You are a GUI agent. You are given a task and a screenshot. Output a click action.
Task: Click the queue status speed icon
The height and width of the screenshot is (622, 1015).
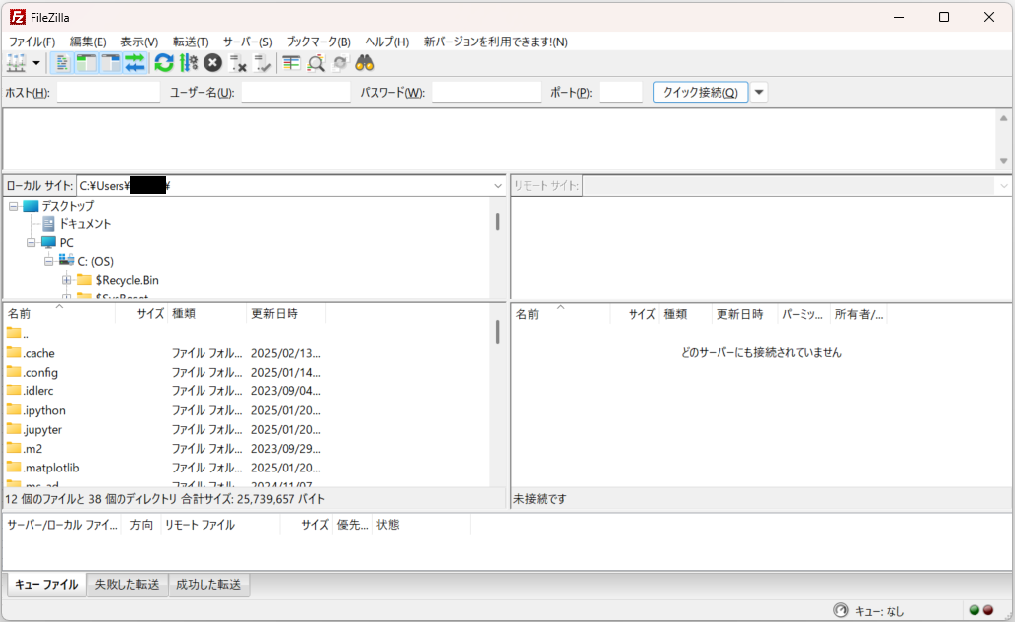tap(841, 610)
